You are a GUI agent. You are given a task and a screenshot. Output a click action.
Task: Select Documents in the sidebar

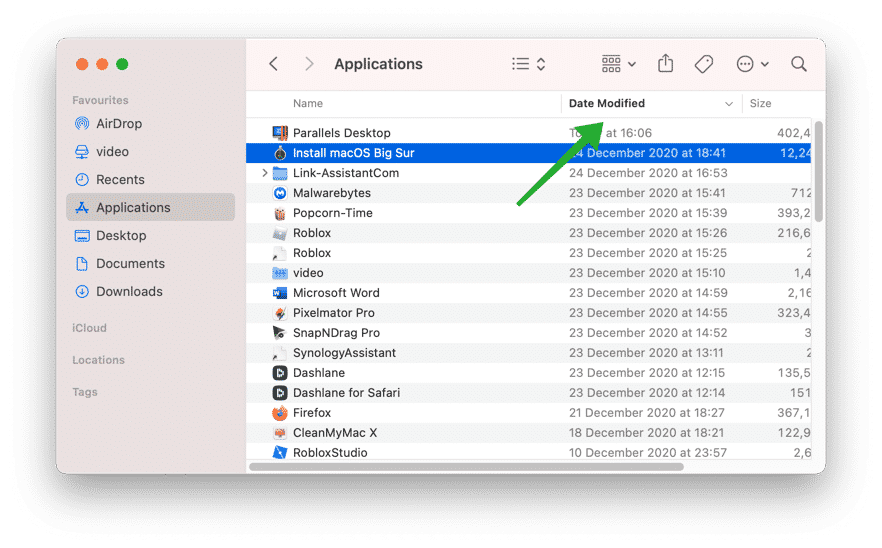(x=151, y=263)
